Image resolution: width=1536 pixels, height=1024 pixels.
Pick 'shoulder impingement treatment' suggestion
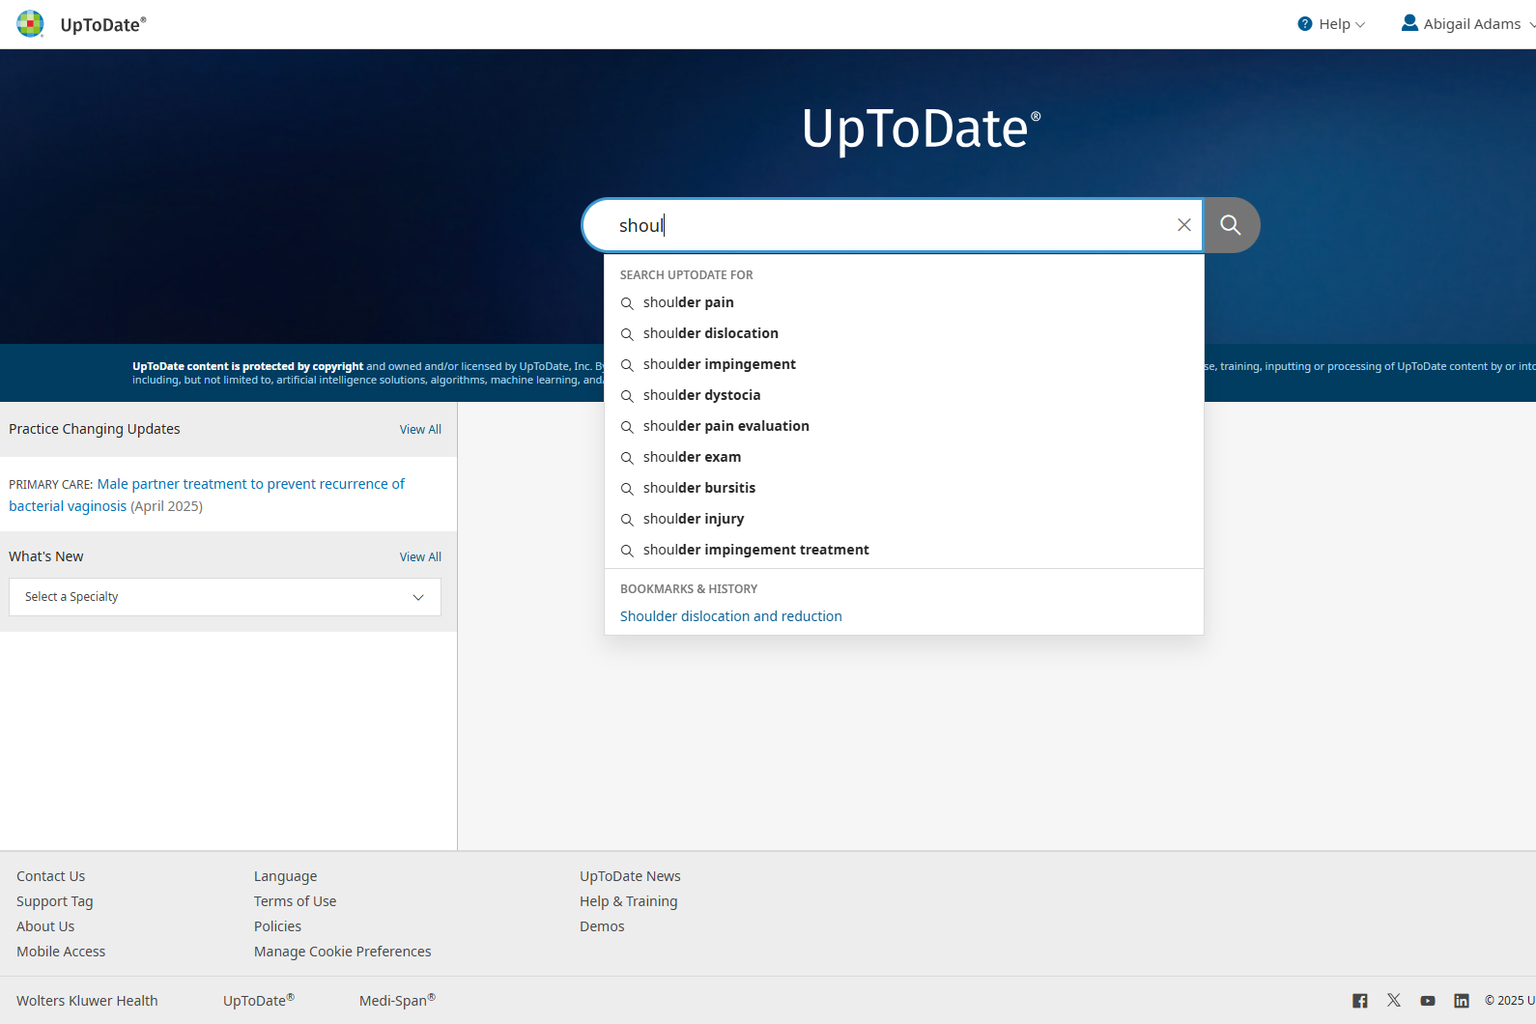(755, 550)
